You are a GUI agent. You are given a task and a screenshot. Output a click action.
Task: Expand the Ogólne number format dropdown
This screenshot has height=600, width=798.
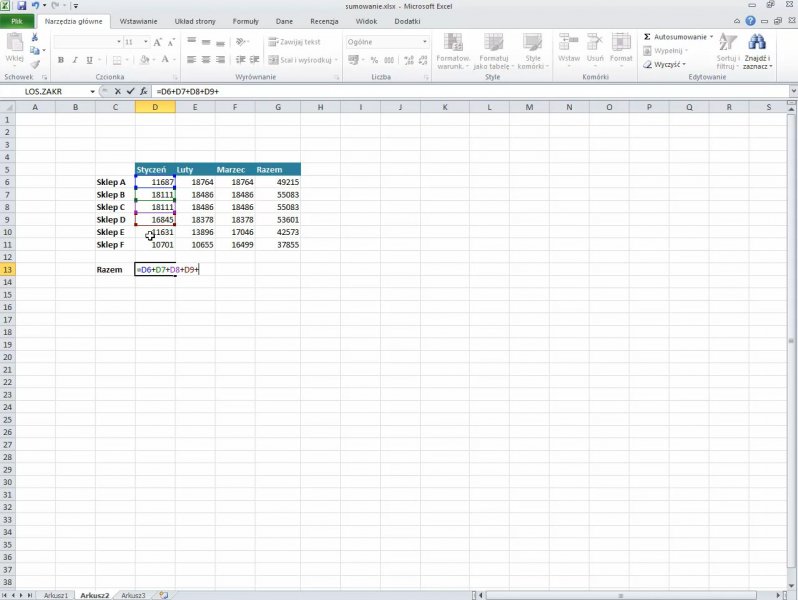pyautogui.click(x=425, y=42)
